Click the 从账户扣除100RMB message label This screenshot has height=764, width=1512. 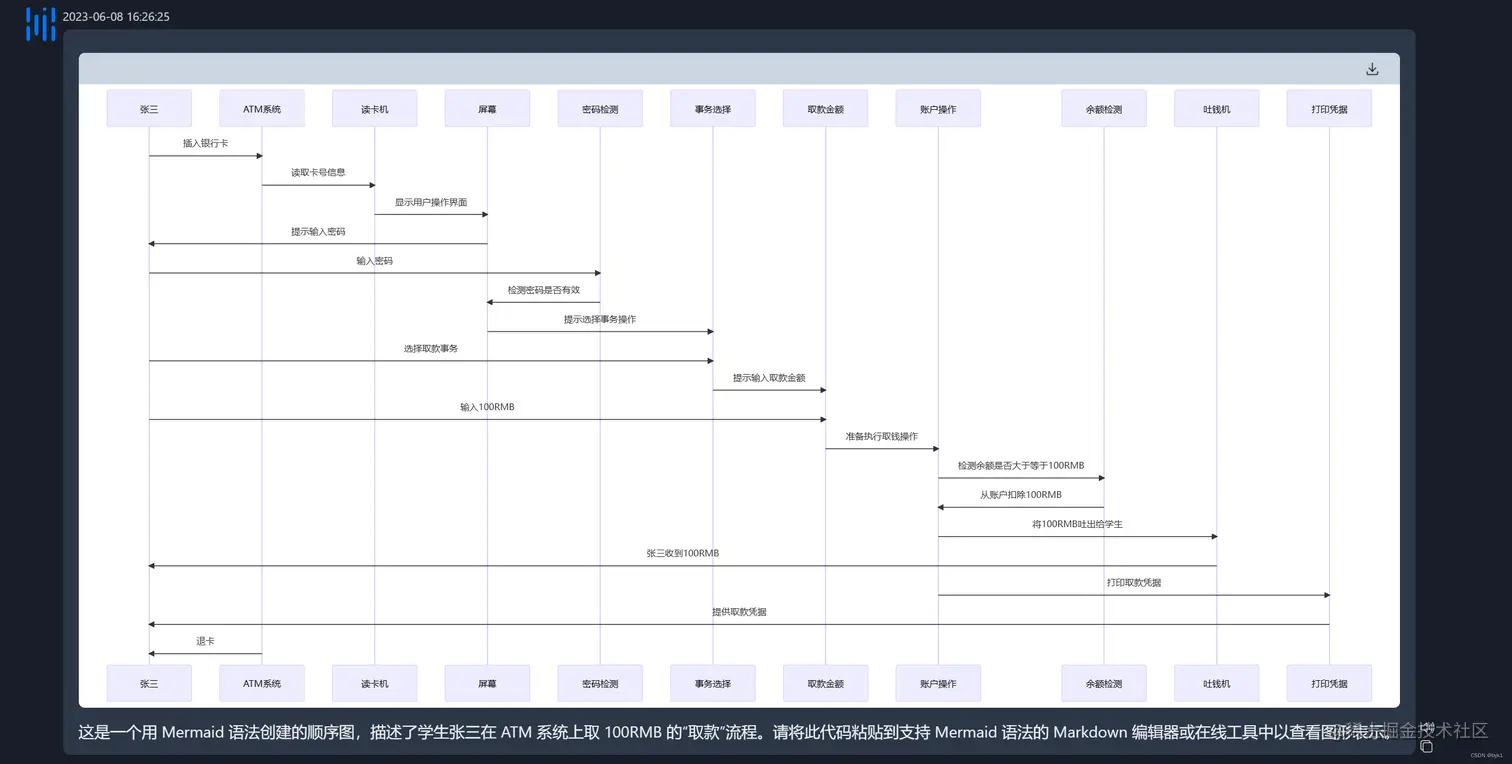(x=1021, y=495)
